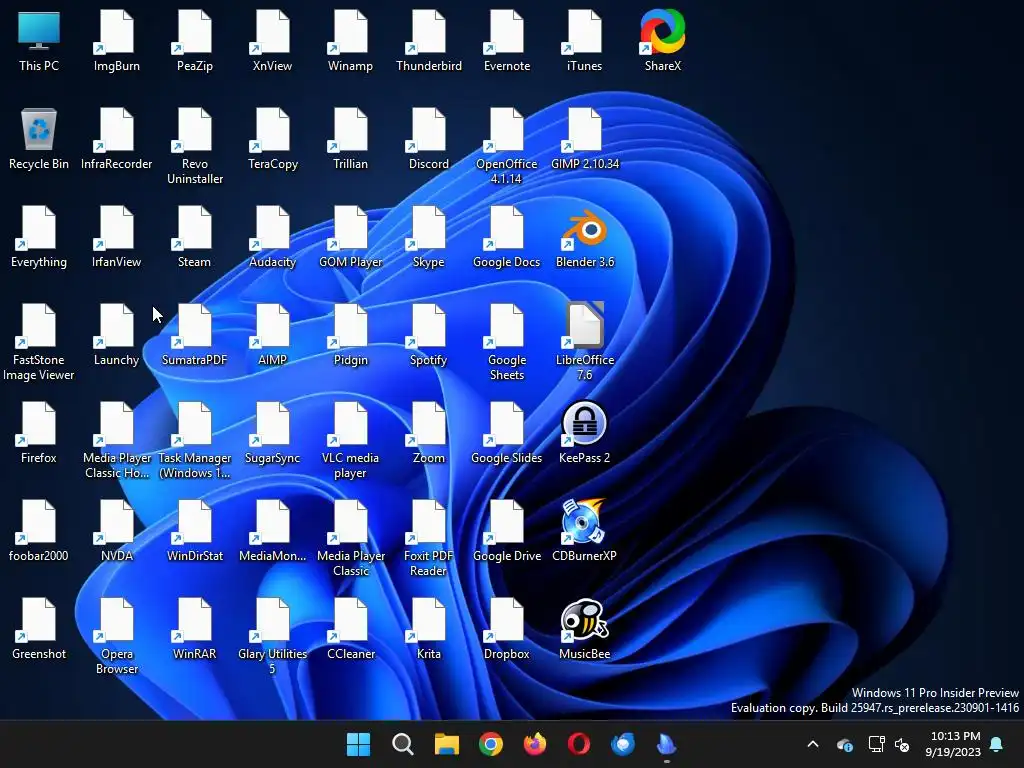Select the Zoom shortcut

[x=428, y=432]
